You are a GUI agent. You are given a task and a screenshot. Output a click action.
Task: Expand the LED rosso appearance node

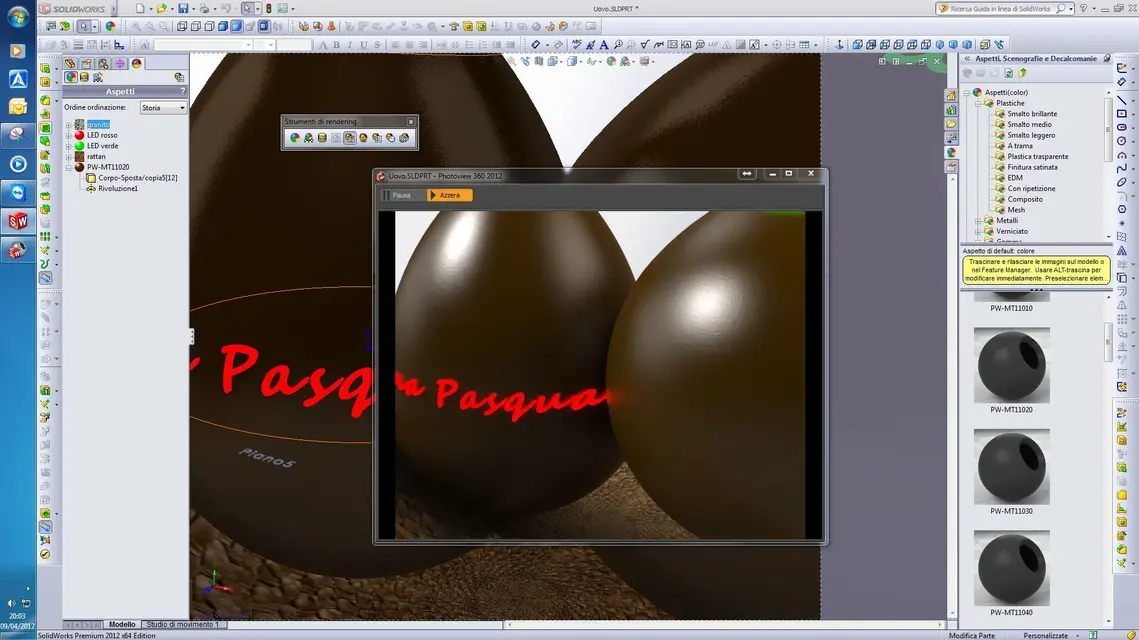tap(69, 135)
